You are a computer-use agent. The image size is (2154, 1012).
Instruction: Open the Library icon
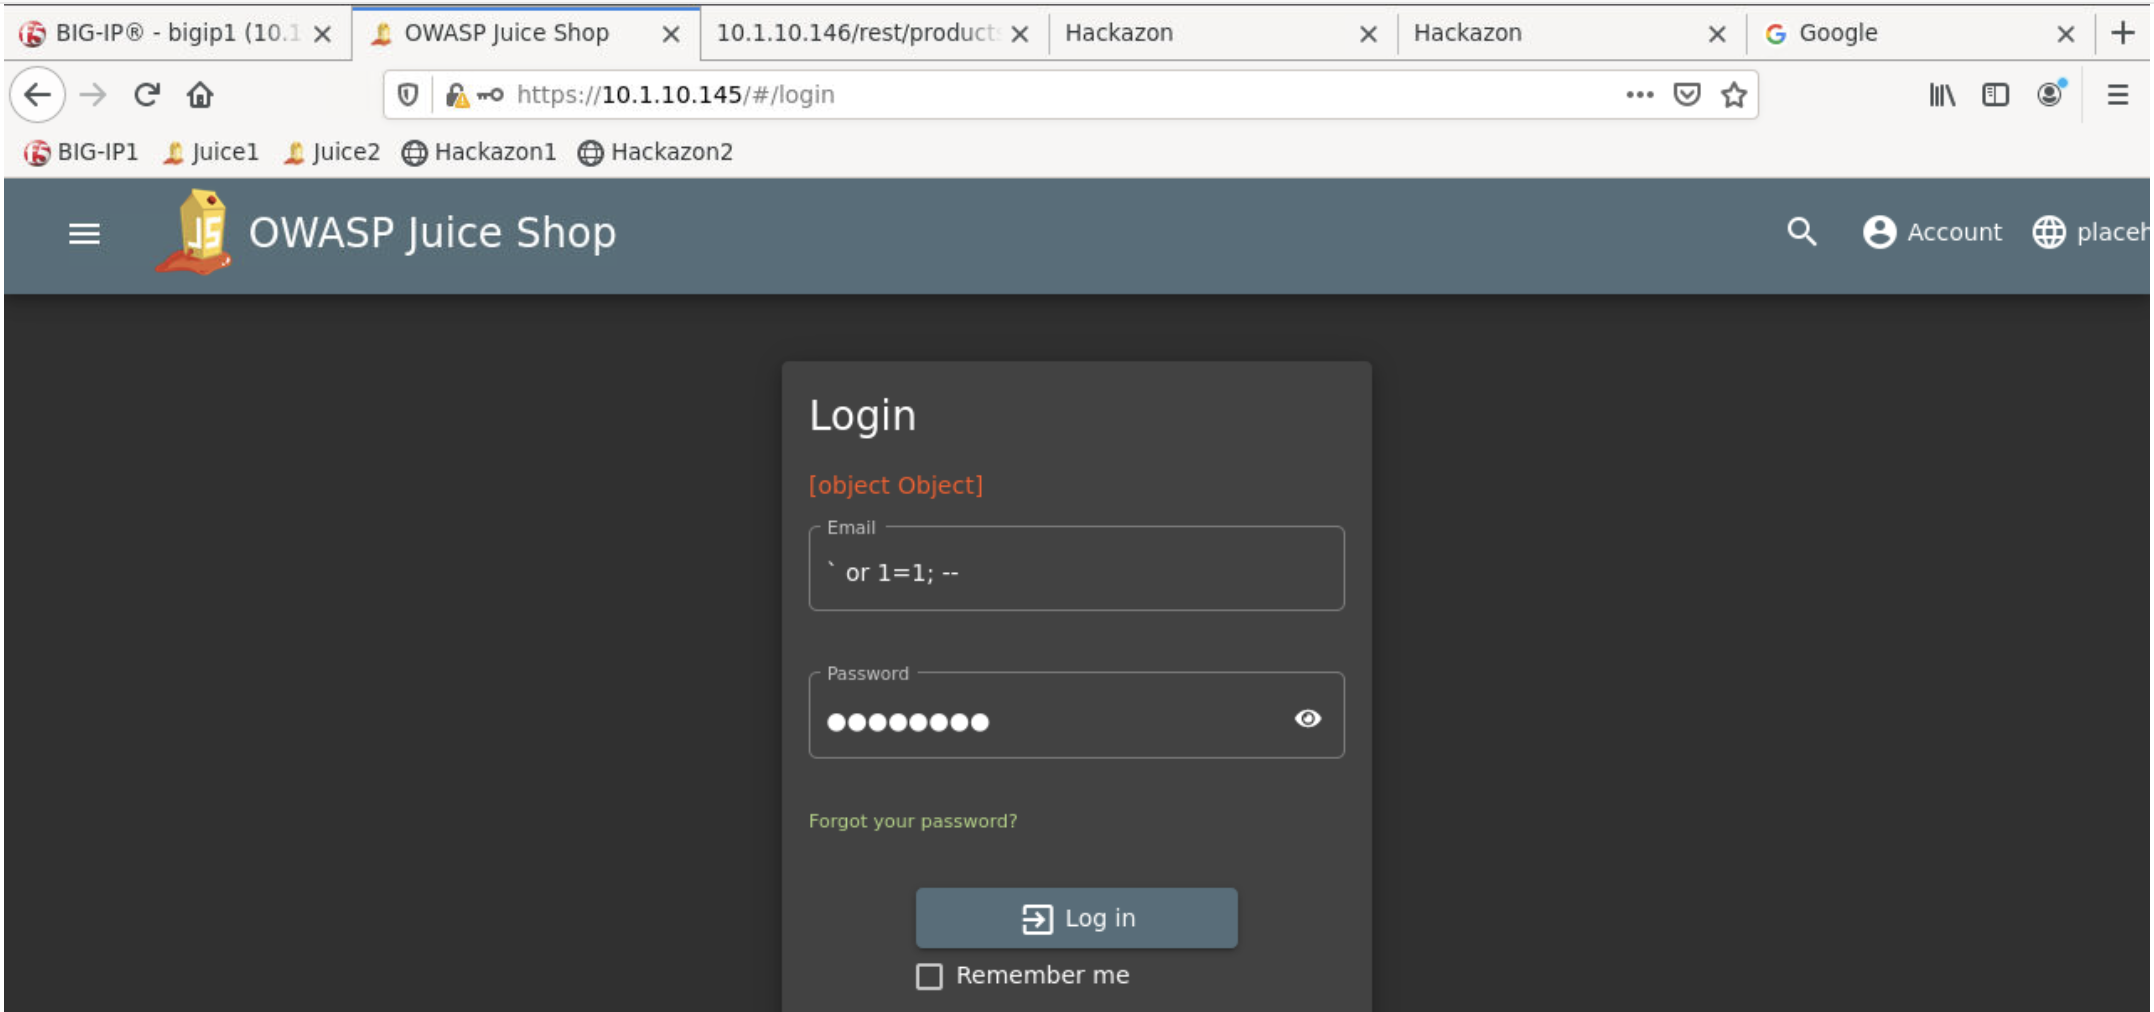pos(1942,95)
